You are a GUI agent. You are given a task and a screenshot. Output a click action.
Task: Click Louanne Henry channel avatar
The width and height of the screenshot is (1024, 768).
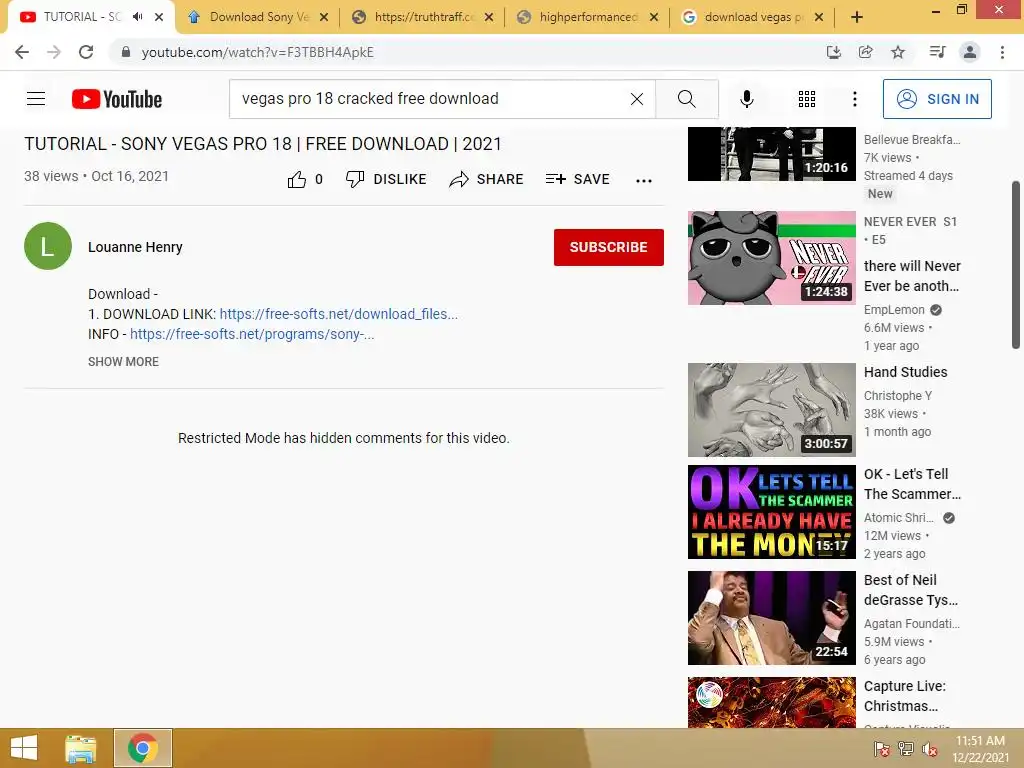(x=48, y=246)
